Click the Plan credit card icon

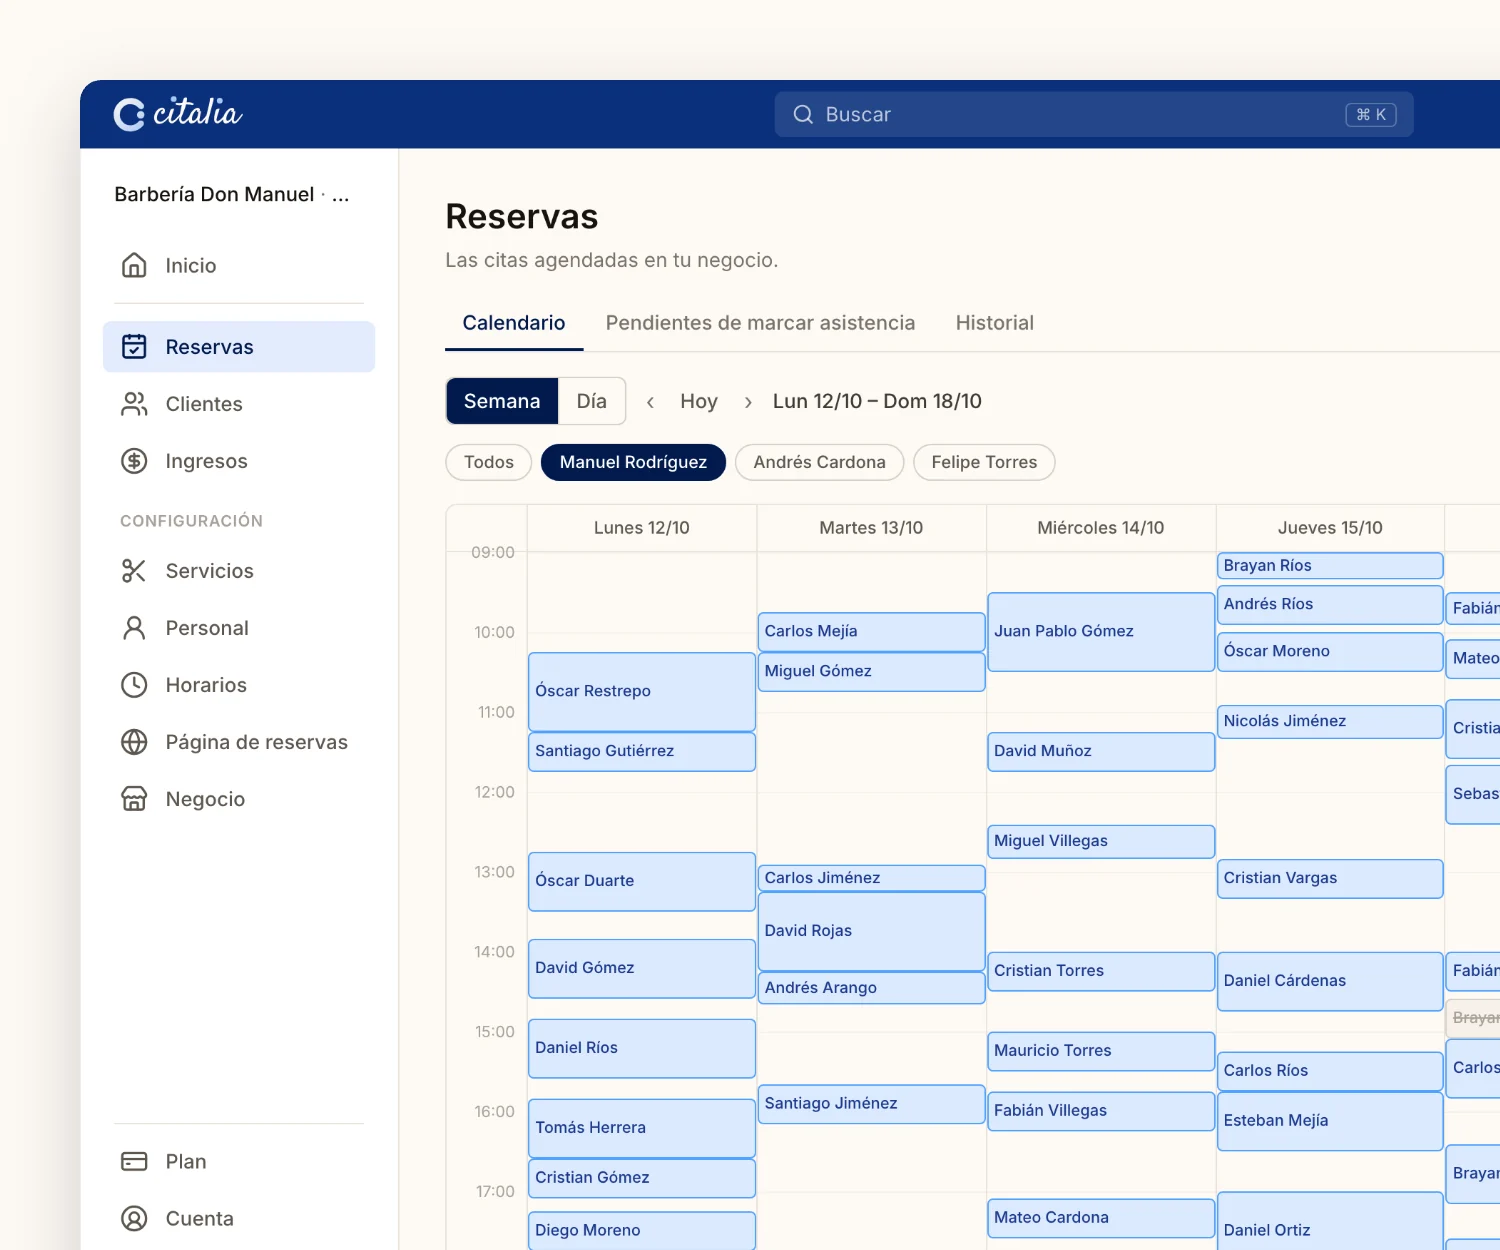click(134, 1161)
